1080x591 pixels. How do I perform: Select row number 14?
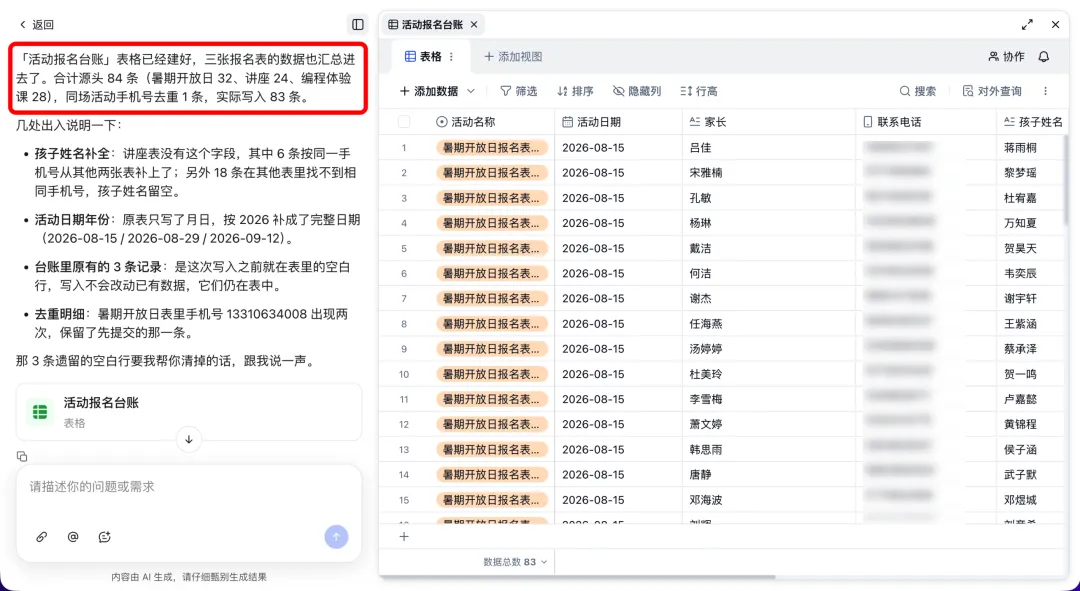[x=404, y=475]
